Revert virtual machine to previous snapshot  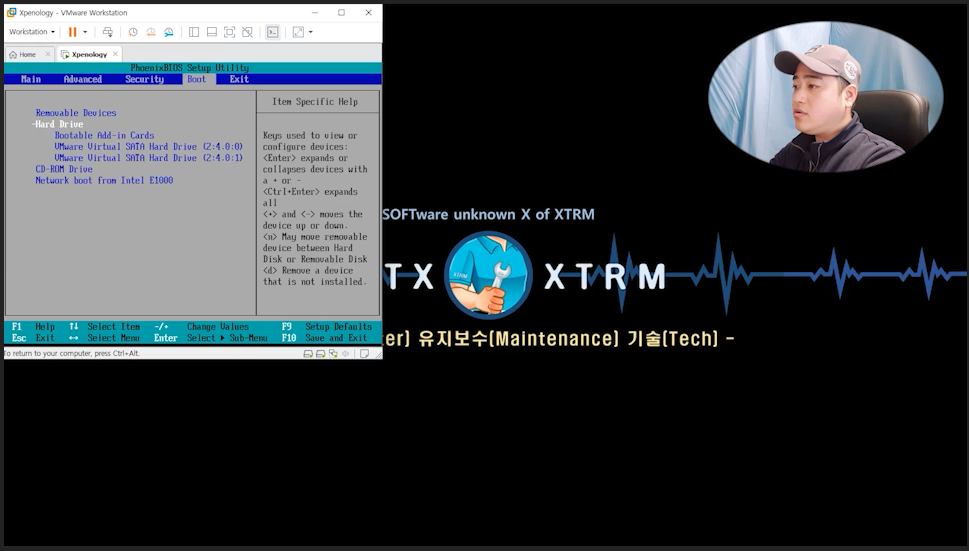(151, 32)
